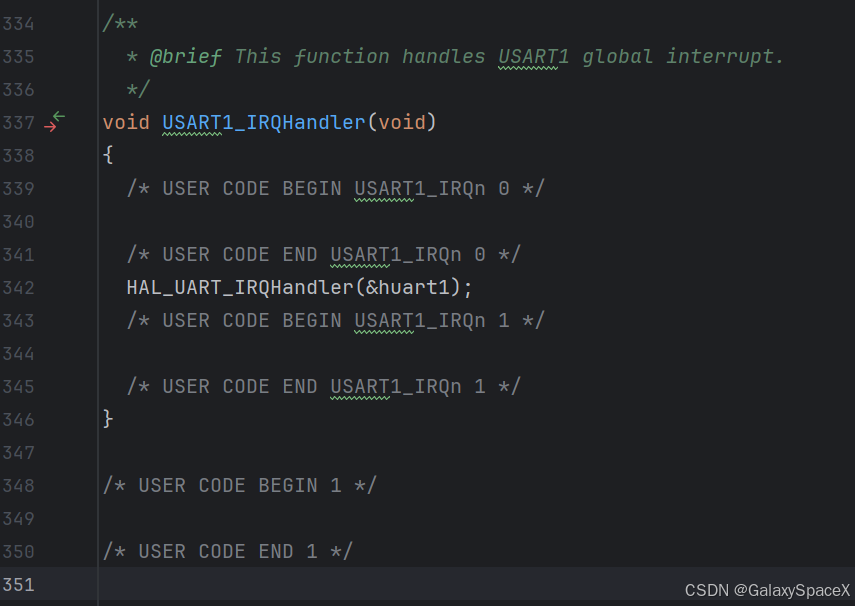Click the USART1_IRQHandler function name
This screenshot has height=606, width=855.
point(264,122)
